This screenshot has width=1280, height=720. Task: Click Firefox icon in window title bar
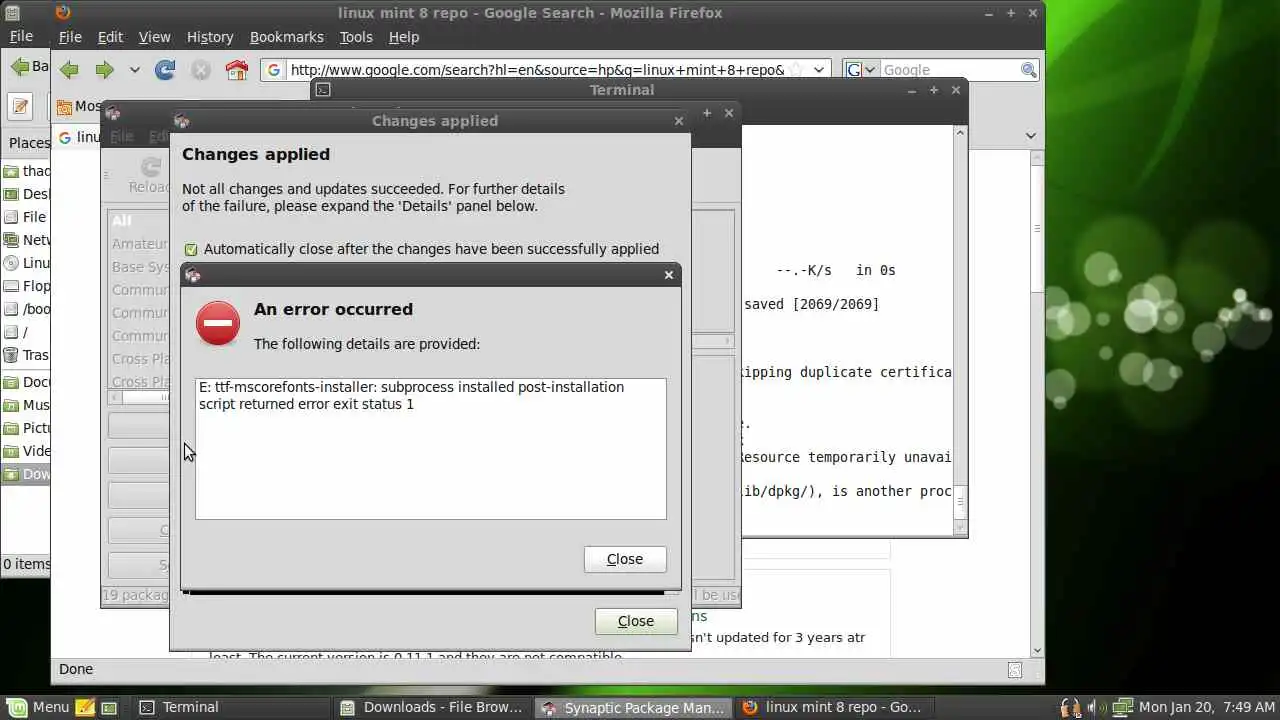point(63,13)
